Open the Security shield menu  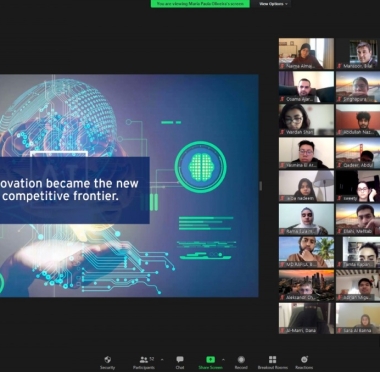[107, 363]
